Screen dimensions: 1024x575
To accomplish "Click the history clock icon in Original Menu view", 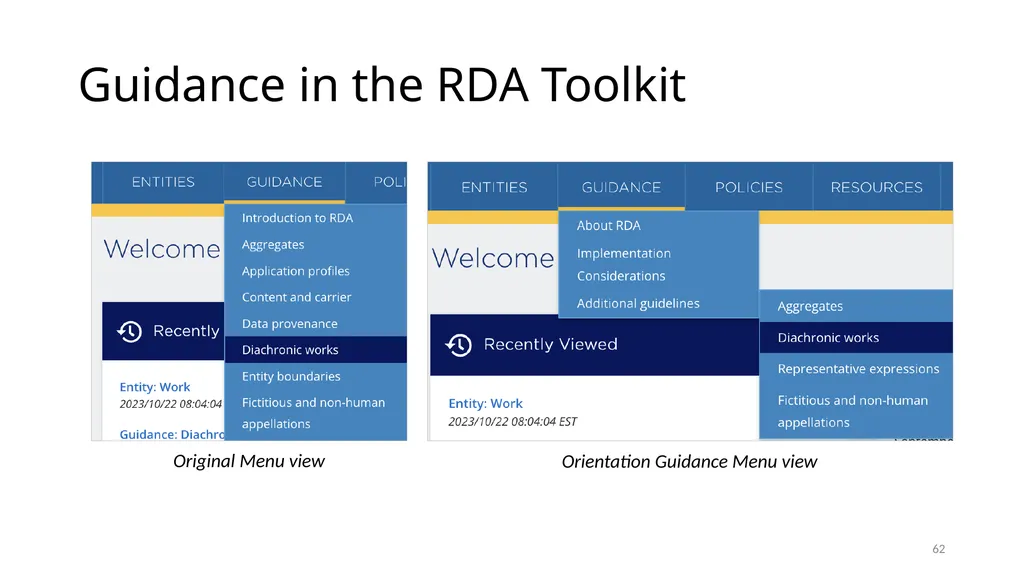I will (x=129, y=331).
